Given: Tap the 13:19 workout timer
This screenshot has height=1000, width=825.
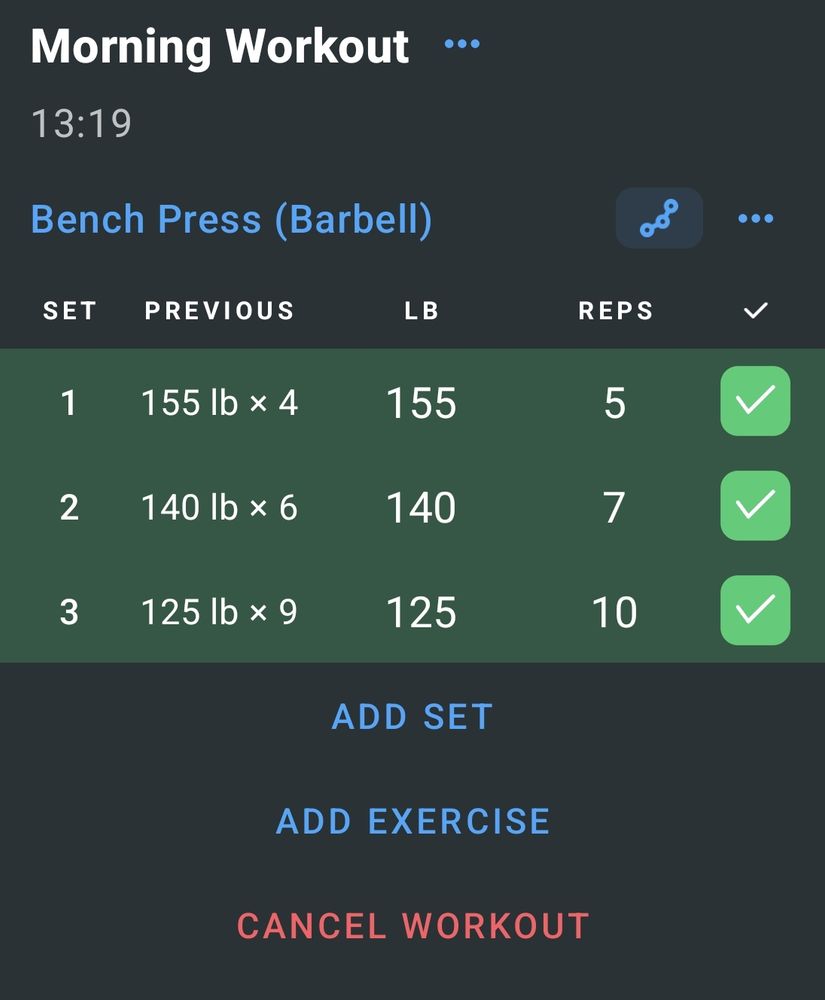Looking at the screenshot, I should 81,123.
